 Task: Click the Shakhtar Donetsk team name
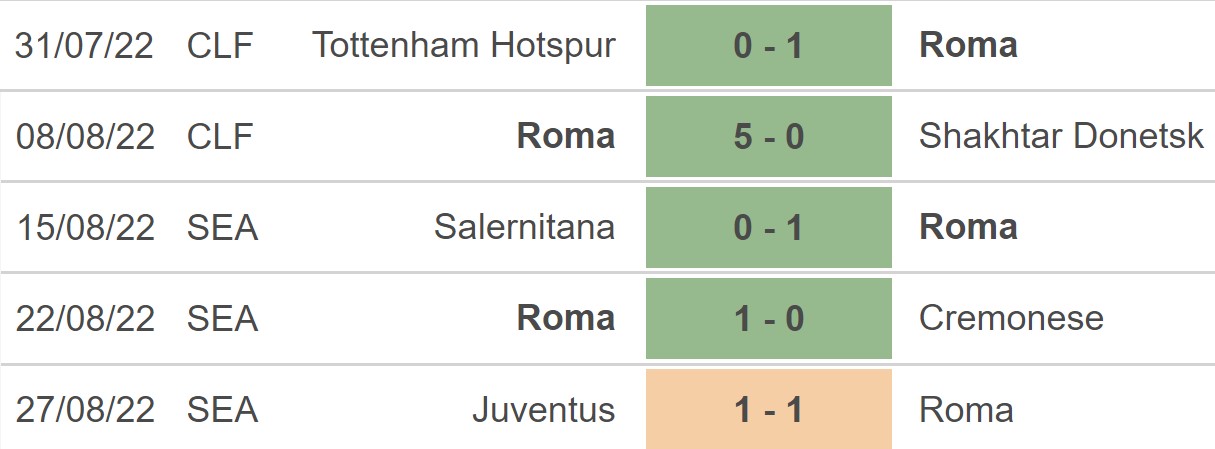tap(1061, 137)
